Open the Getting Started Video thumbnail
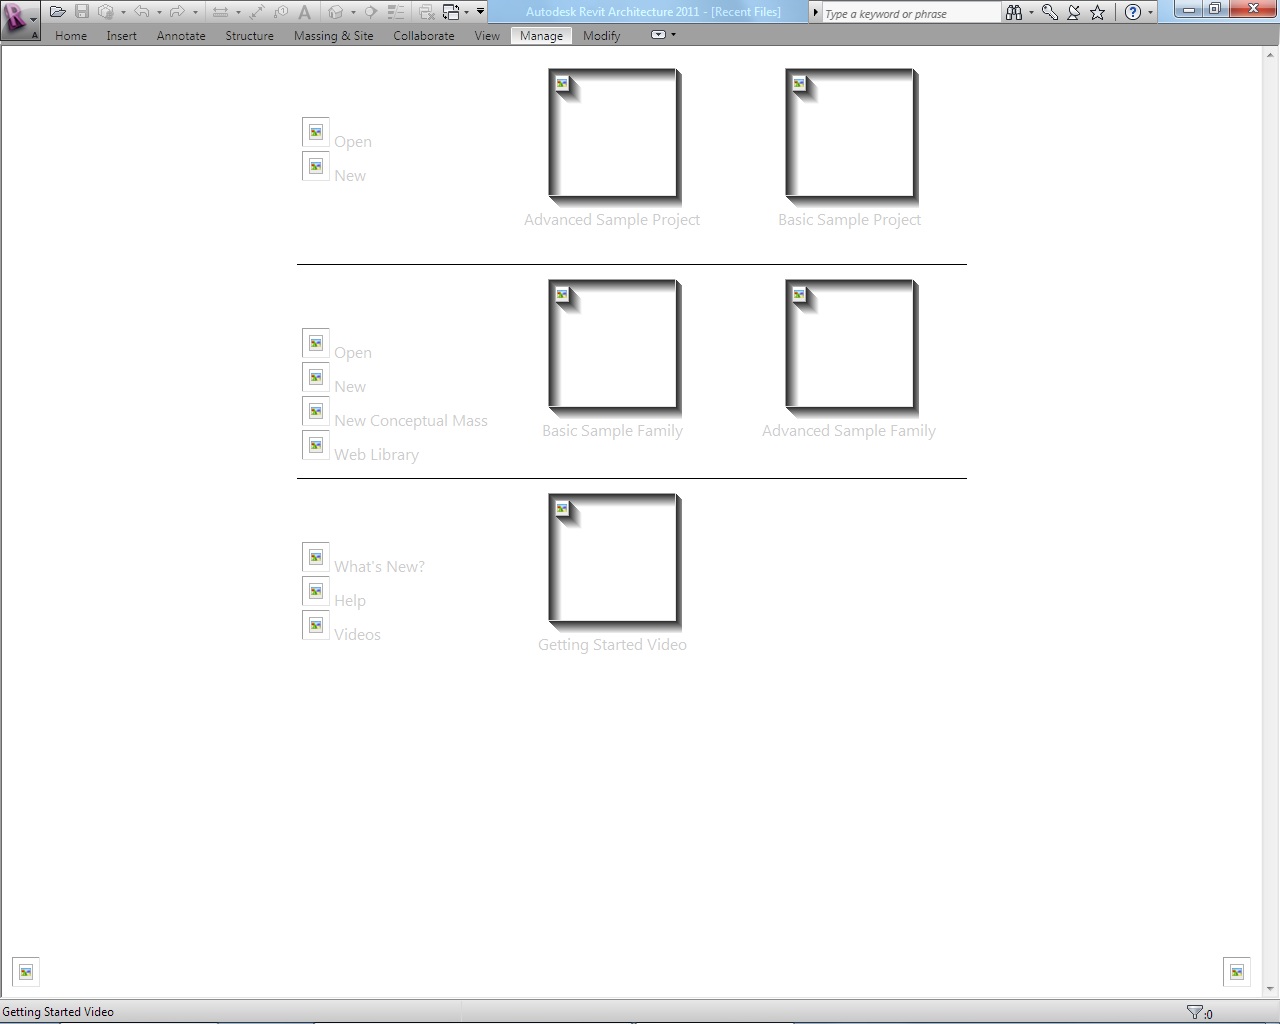The image size is (1280, 1024). (614, 561)
